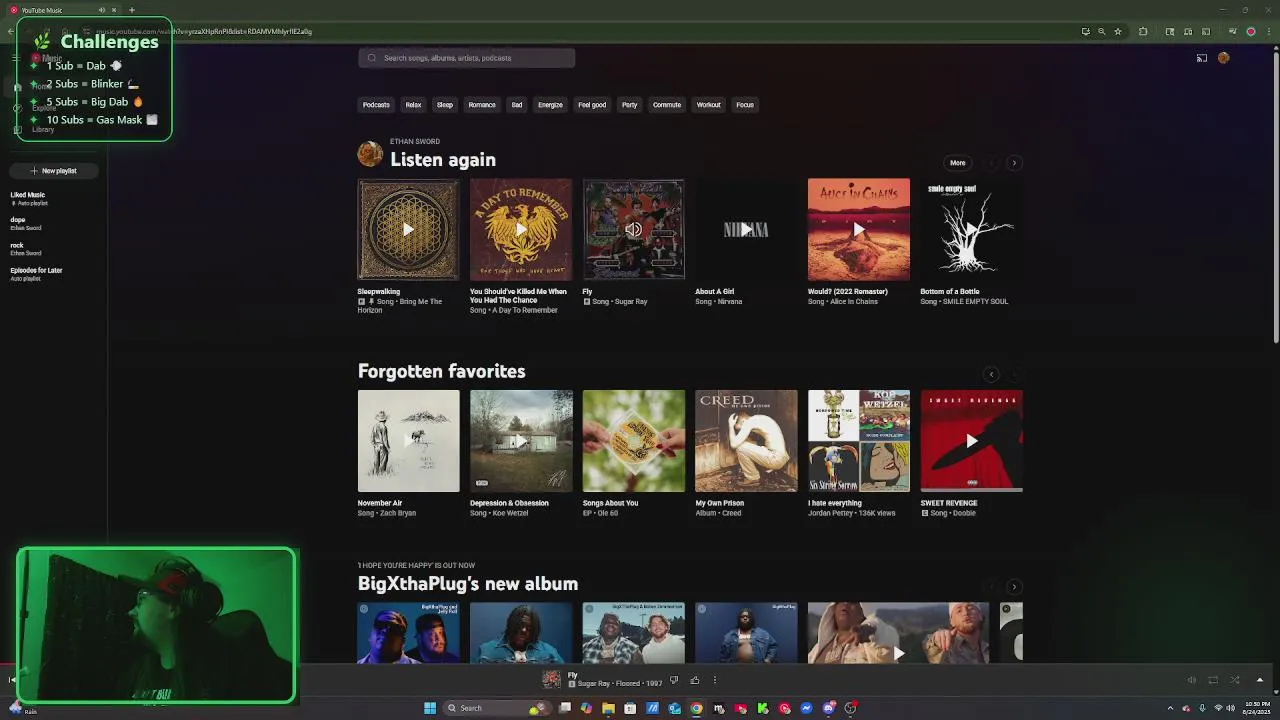Play About A Girl Nirvana thumbnail

point(746,230)
